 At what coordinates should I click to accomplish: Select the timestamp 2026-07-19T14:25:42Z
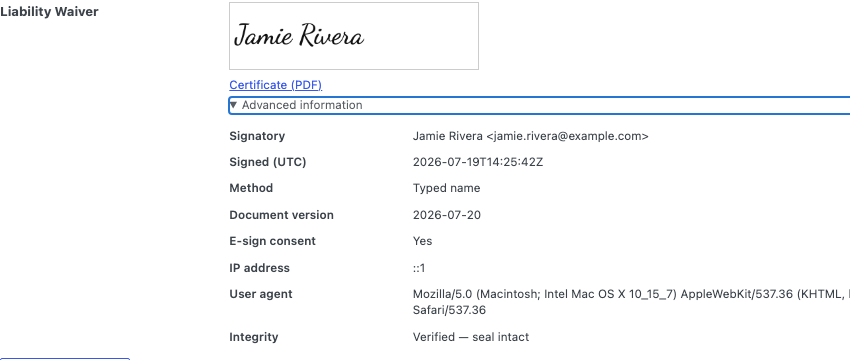pyautogui.click(x=478, y=162)
